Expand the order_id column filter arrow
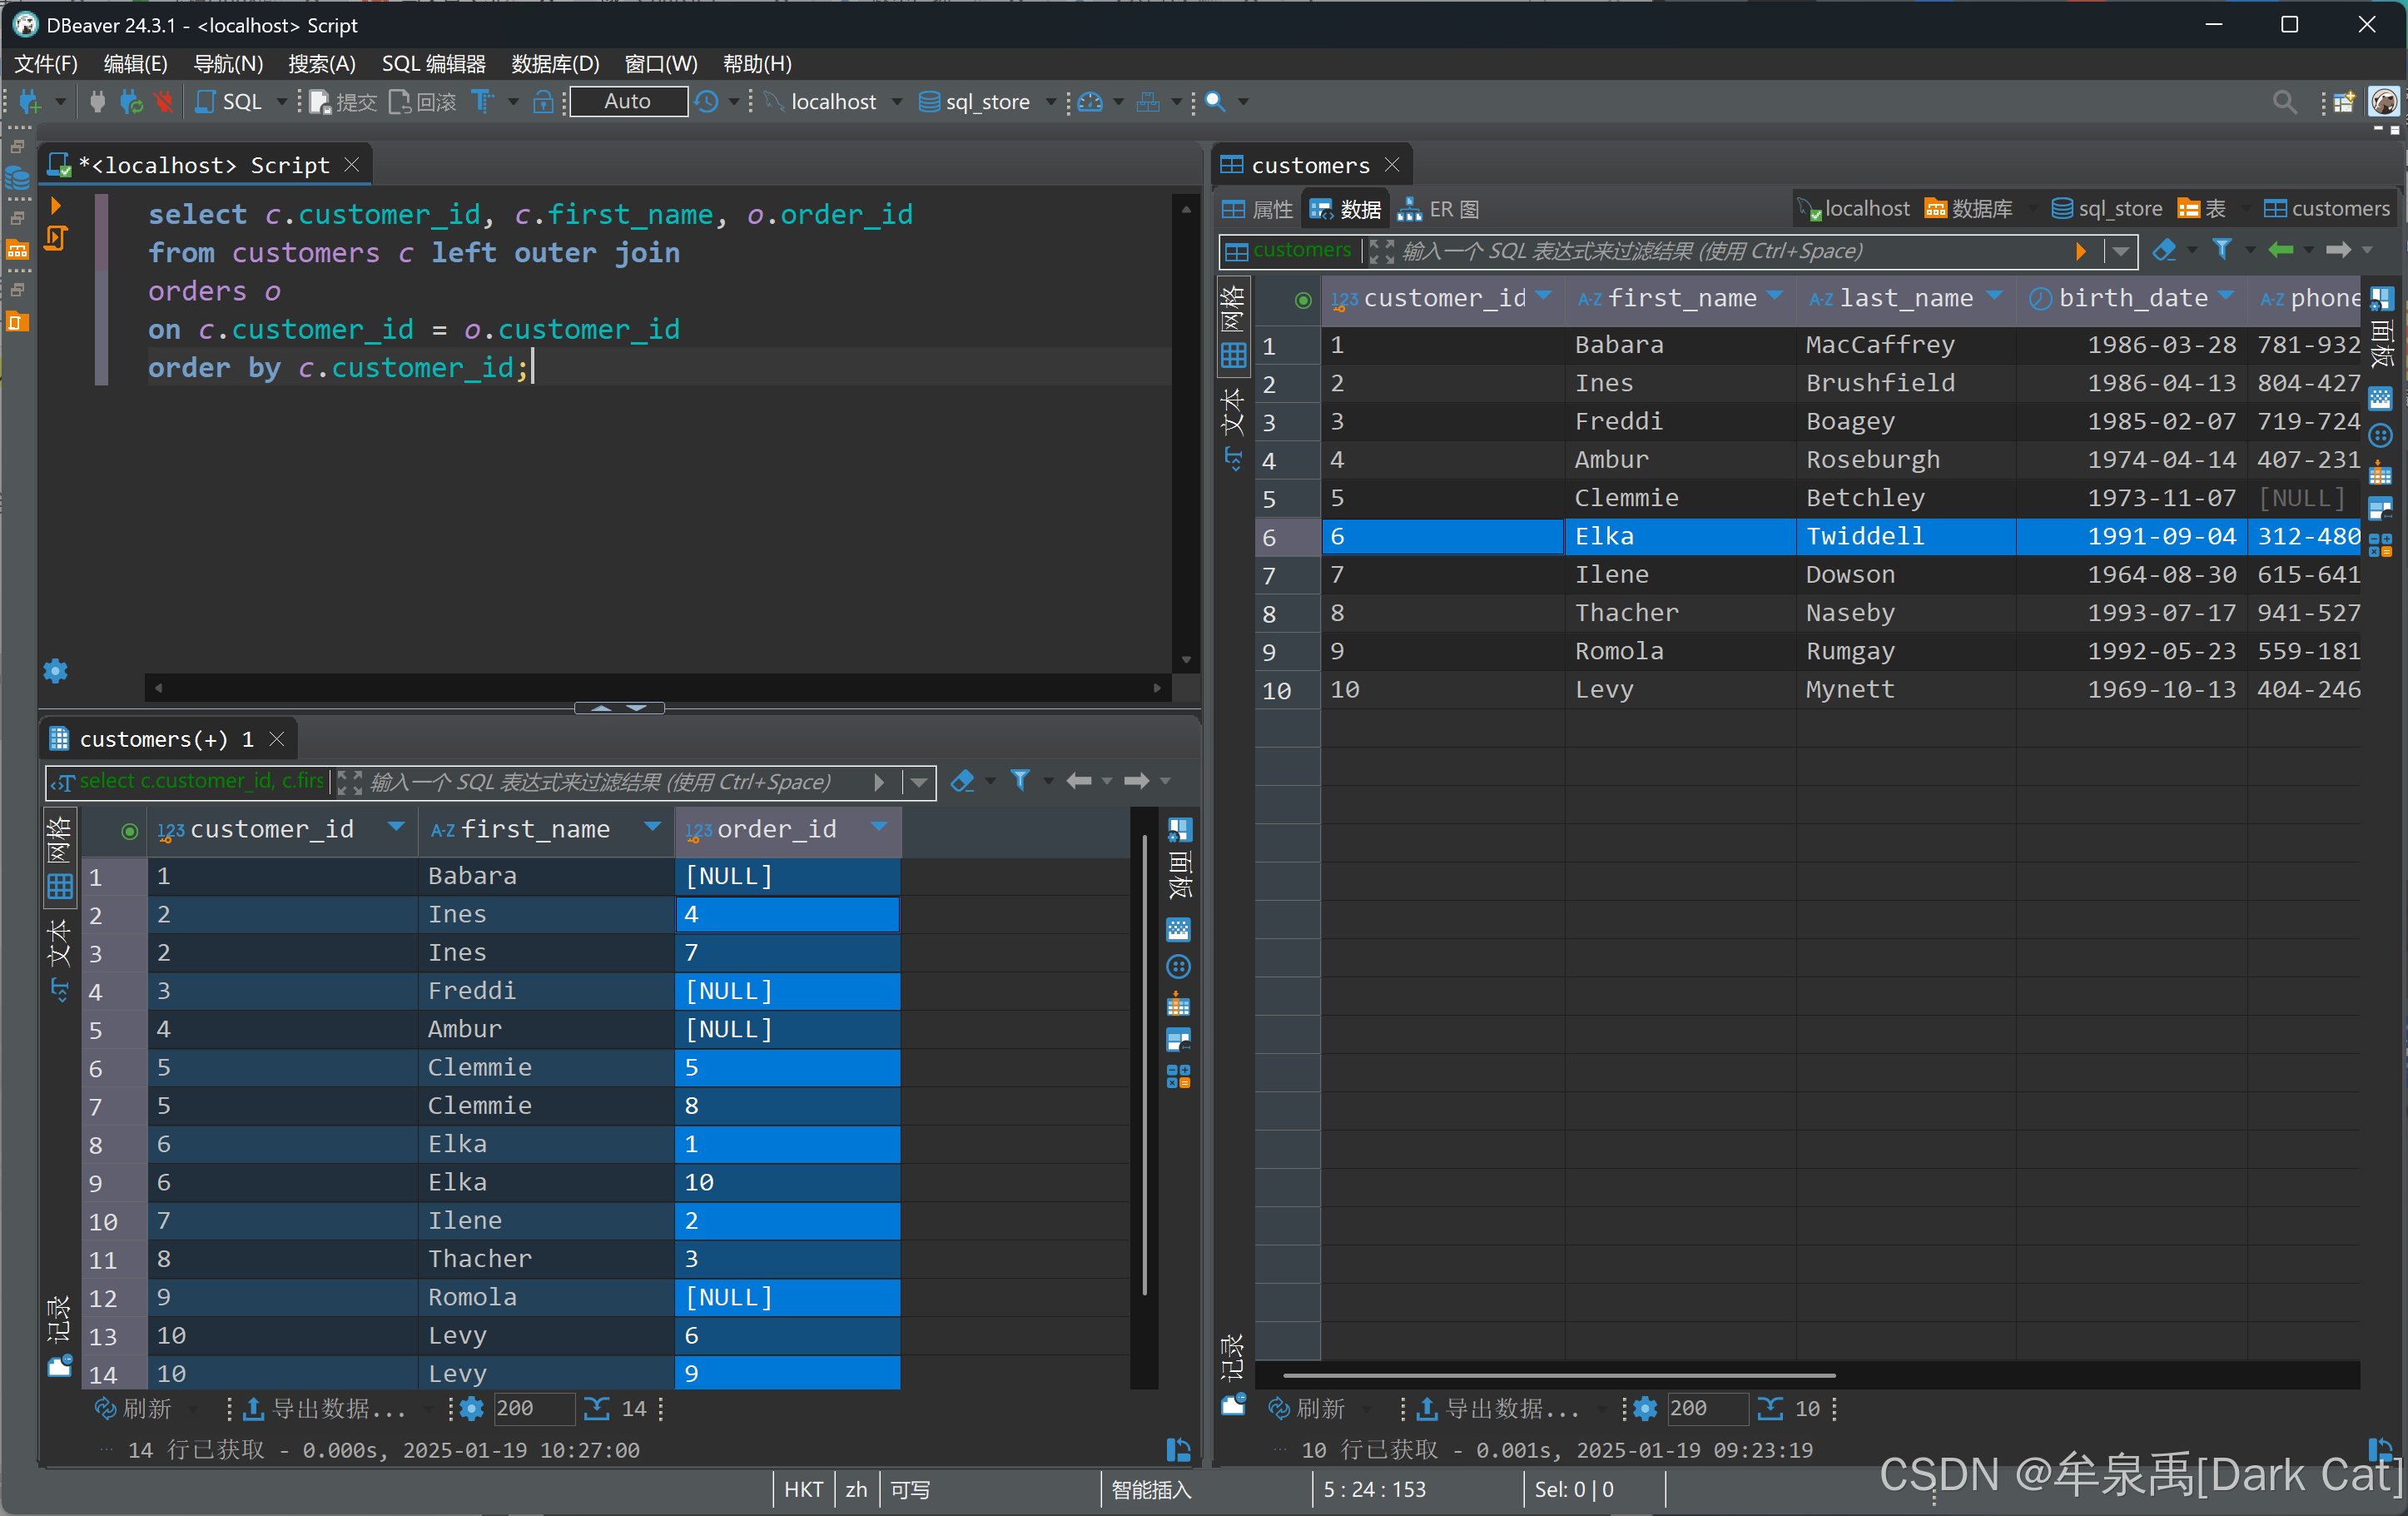This screenshot has width=2408, height=1516. [x=879, y=827]
